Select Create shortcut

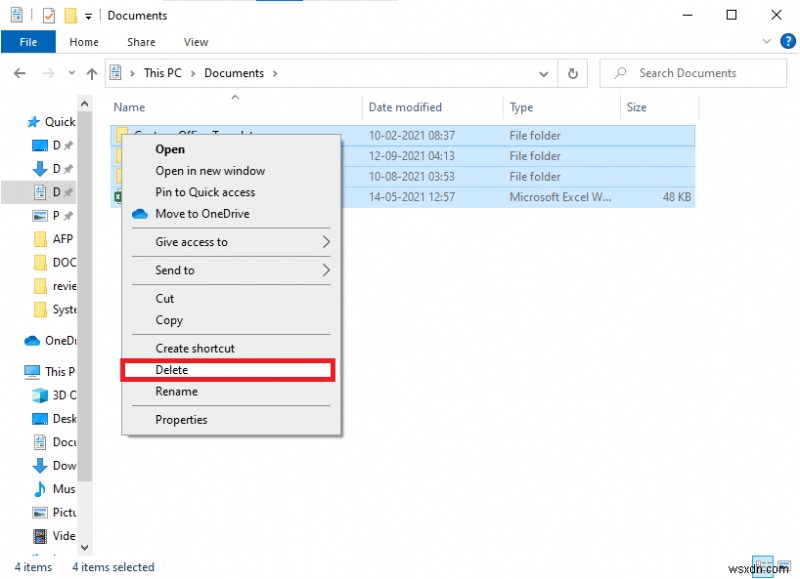pyautogui.click(x=231, y=348)
